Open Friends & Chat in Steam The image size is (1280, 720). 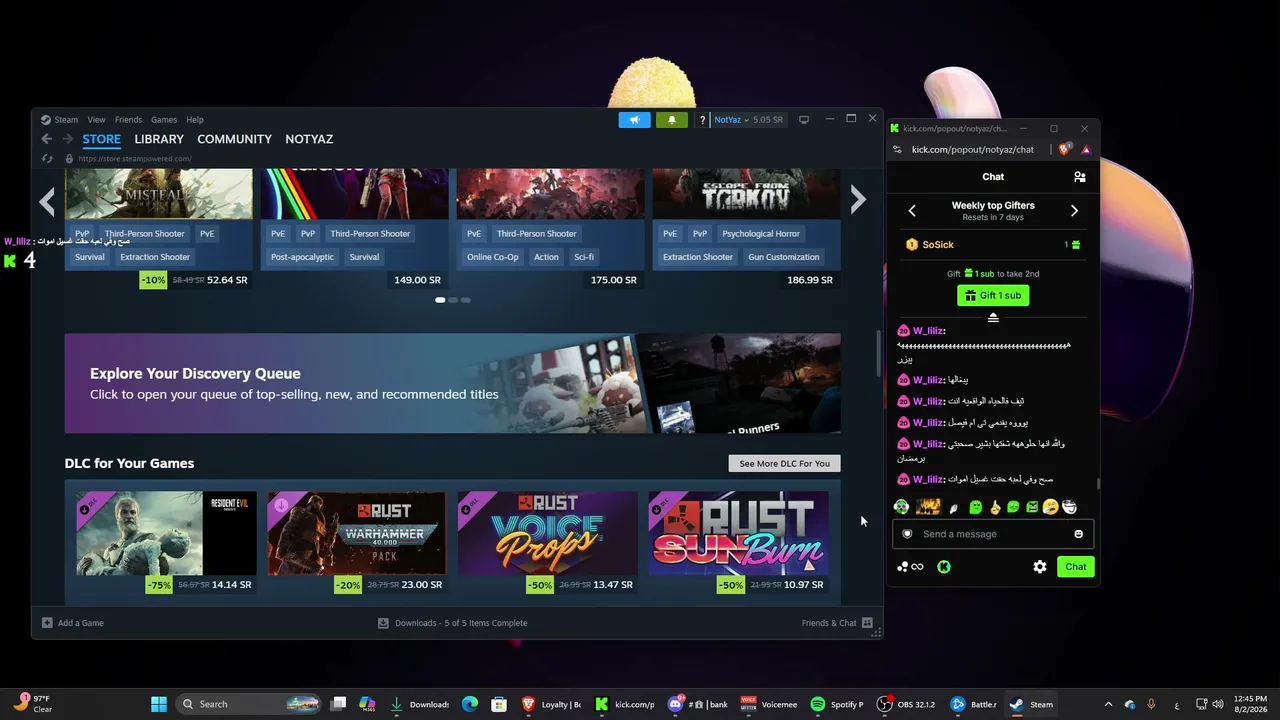point(836,623)
